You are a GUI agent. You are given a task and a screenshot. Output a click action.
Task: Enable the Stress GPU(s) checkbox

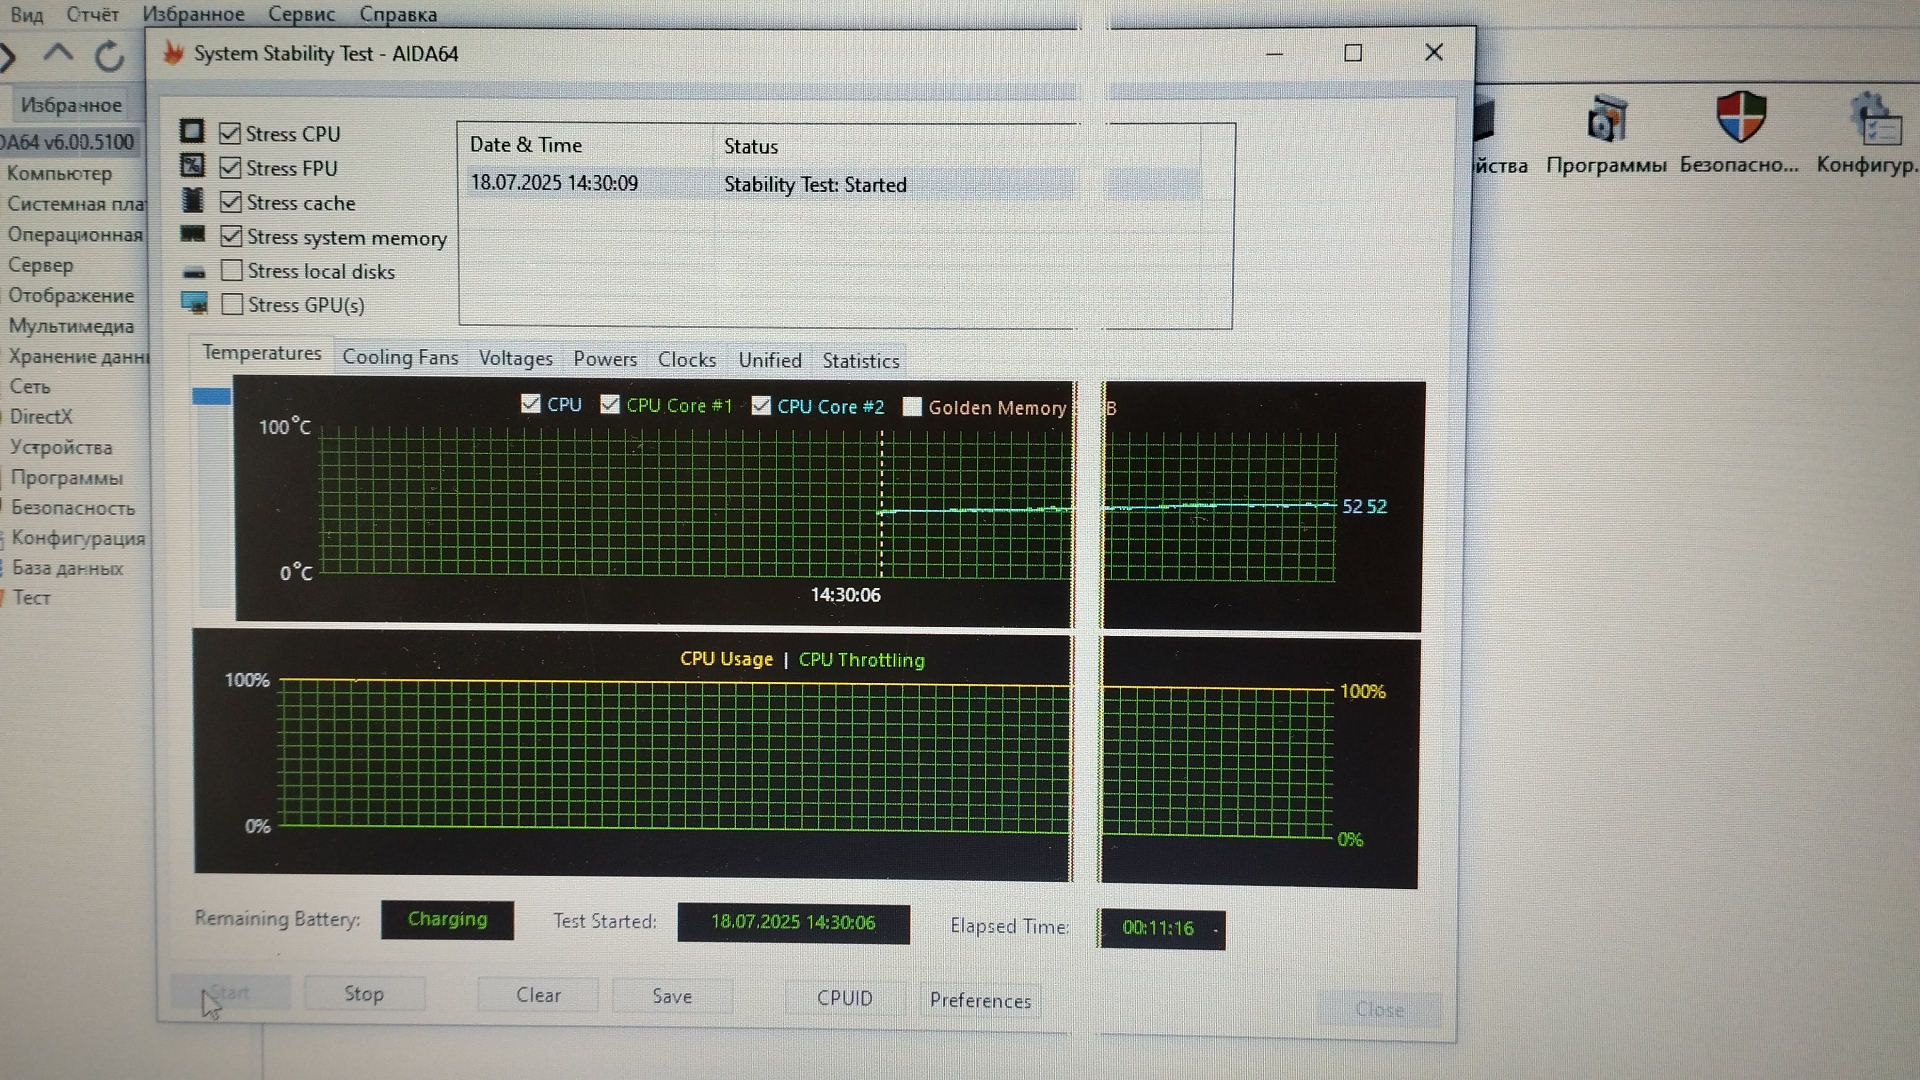[x=232, y=305]
